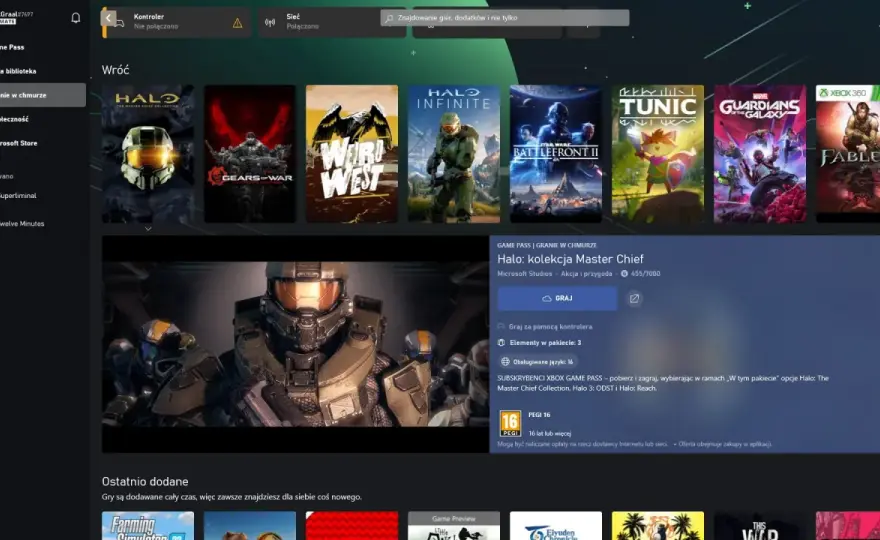This screenshot has width=880, height=540.
Task: Open the Graal profile in the sidebar
Action: click(17, 17)
